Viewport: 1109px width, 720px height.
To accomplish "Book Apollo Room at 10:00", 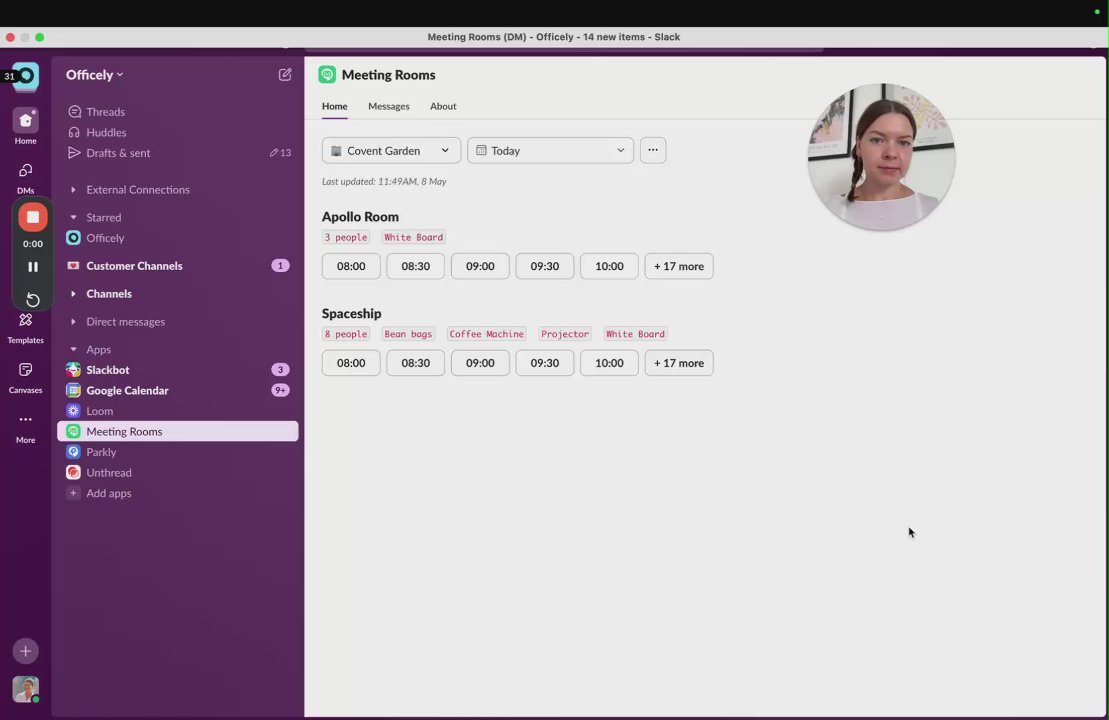I will click(x=609, y=266).
